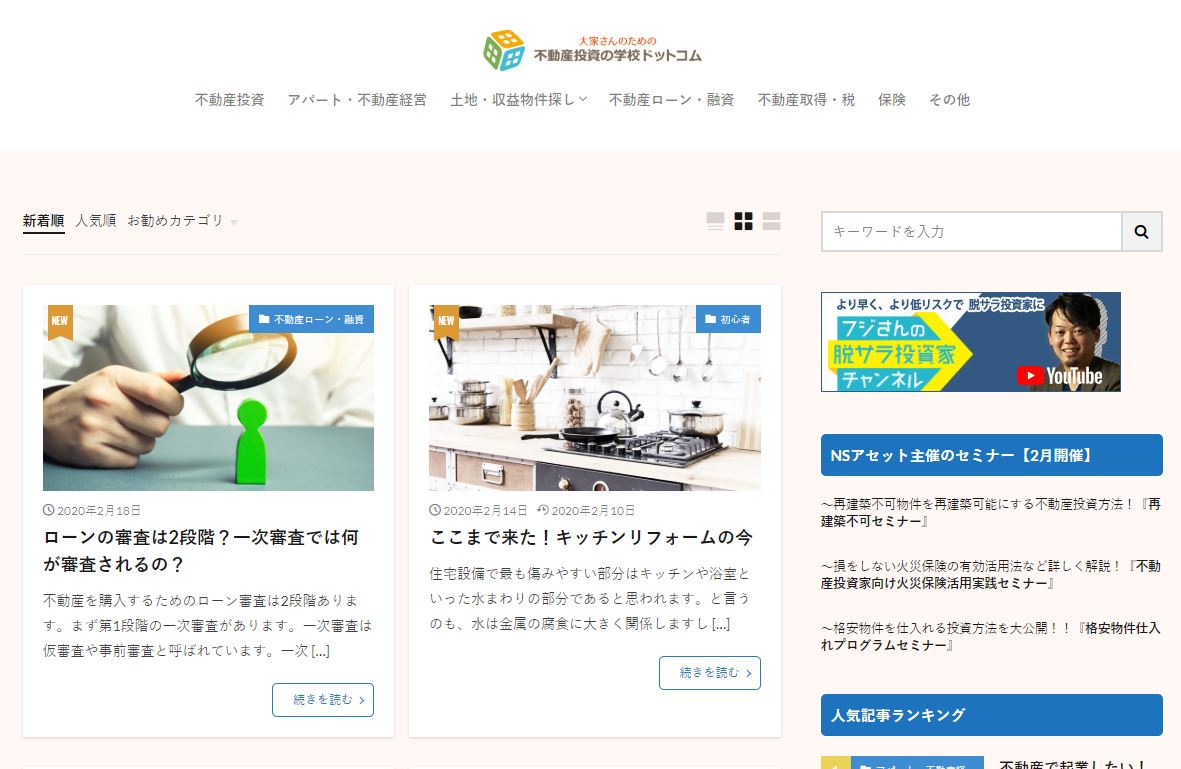
Task: Click the キーワードを入力 search field
Action: click(x=972, y=232)
